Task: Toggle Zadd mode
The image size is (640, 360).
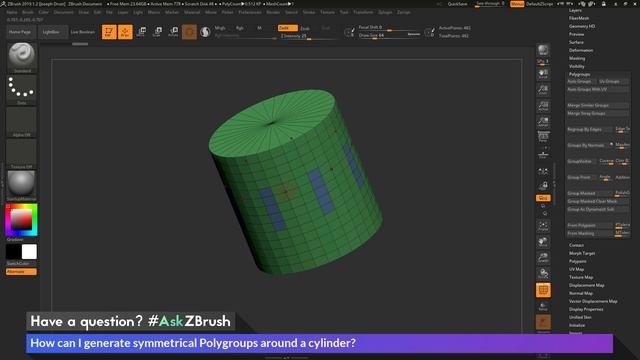Action: 287,28
